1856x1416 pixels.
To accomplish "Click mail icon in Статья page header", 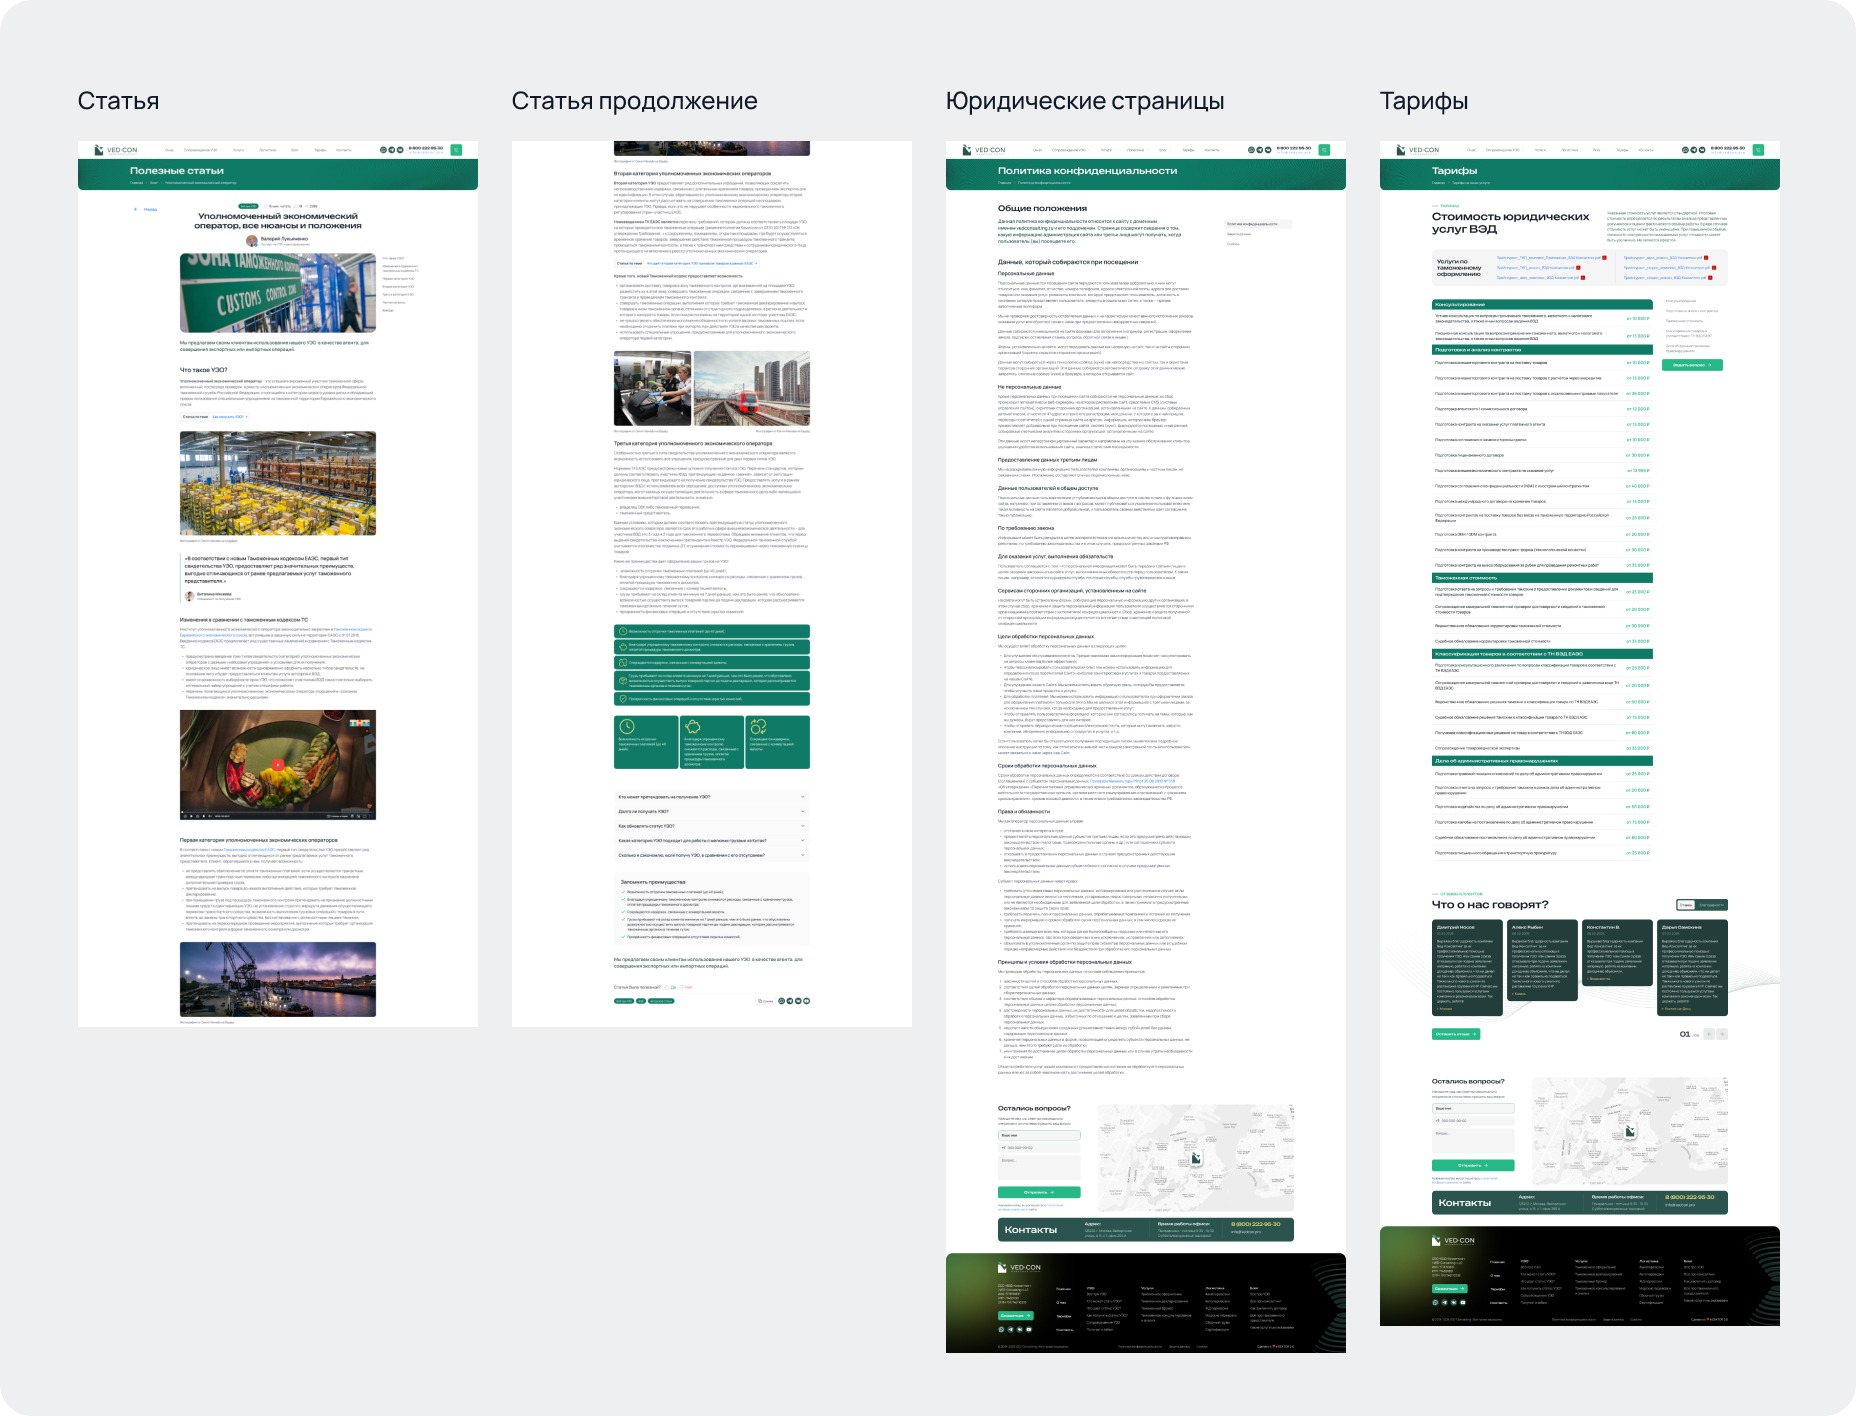I will [399, 150].
